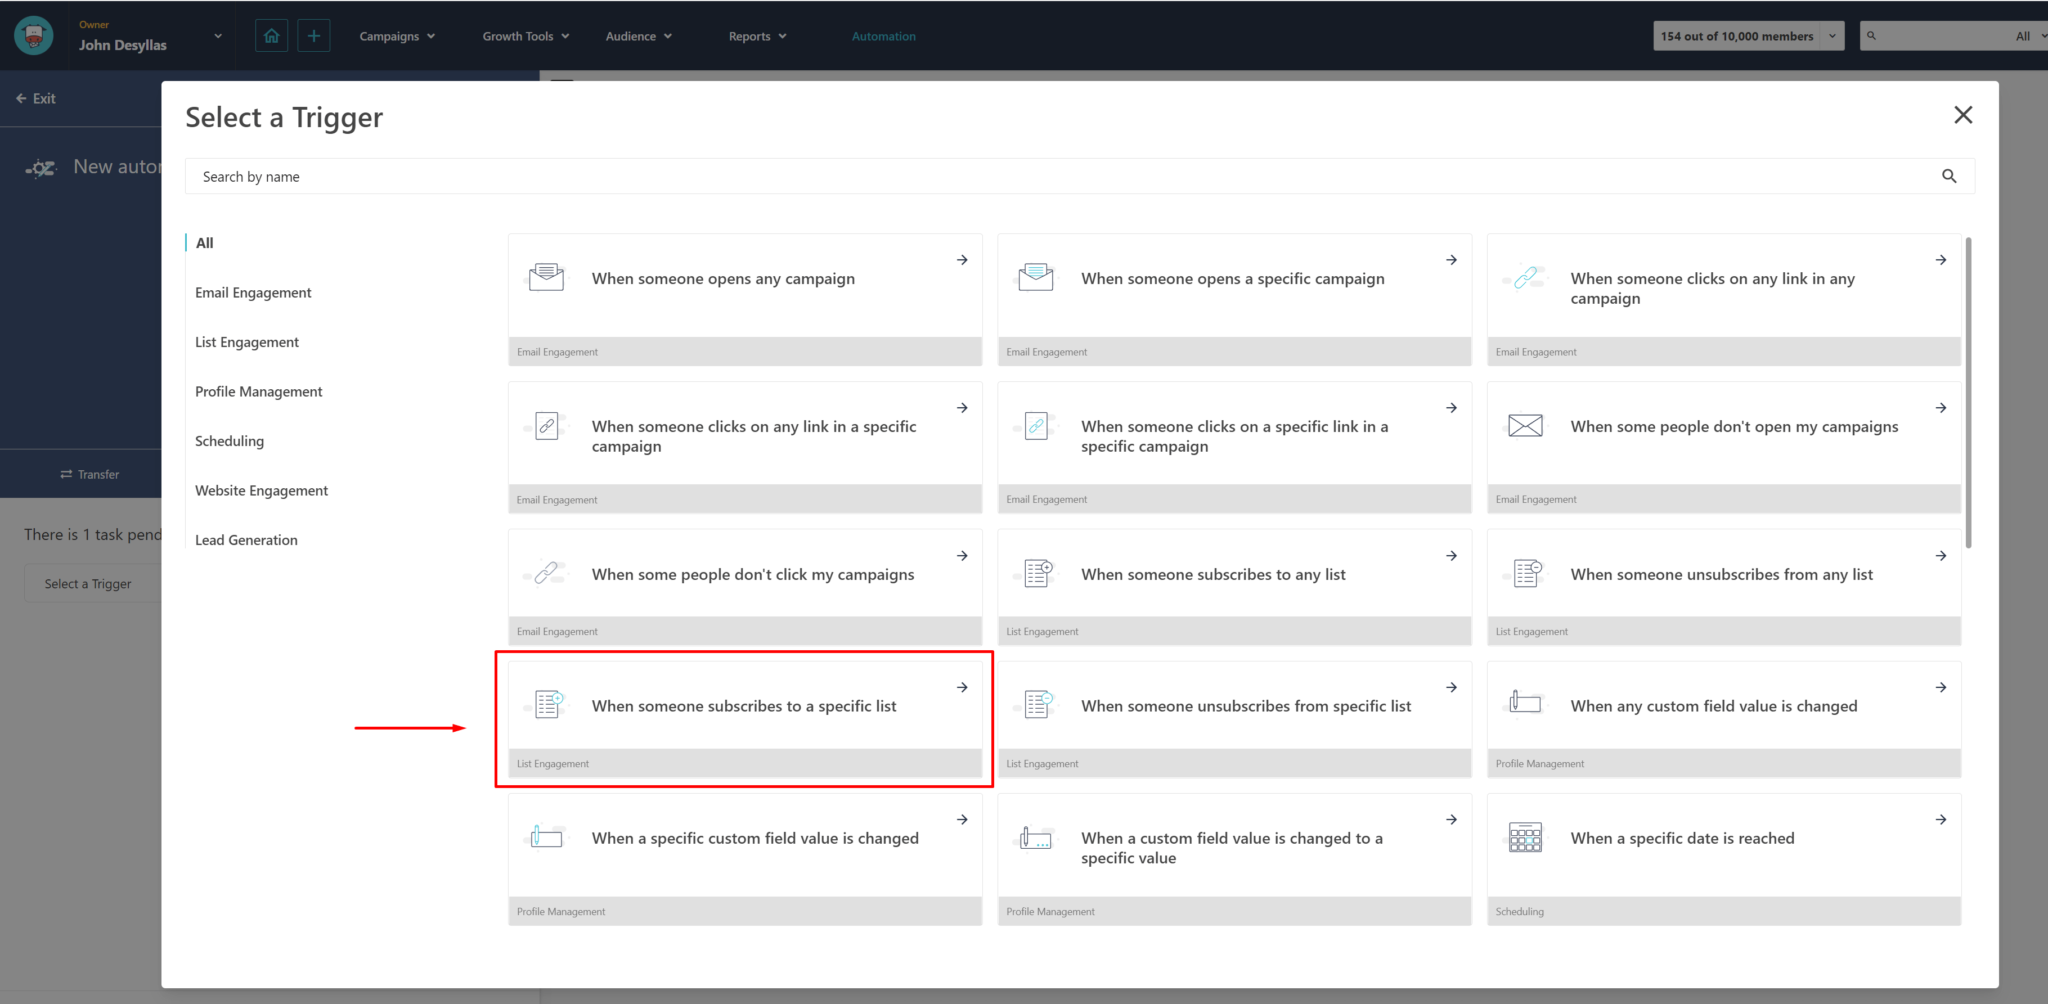Select the Automation menu item
Image resolution: width=2048 pixels, height=1004 pixels.
pyautogui.click(x=883, y=35)
